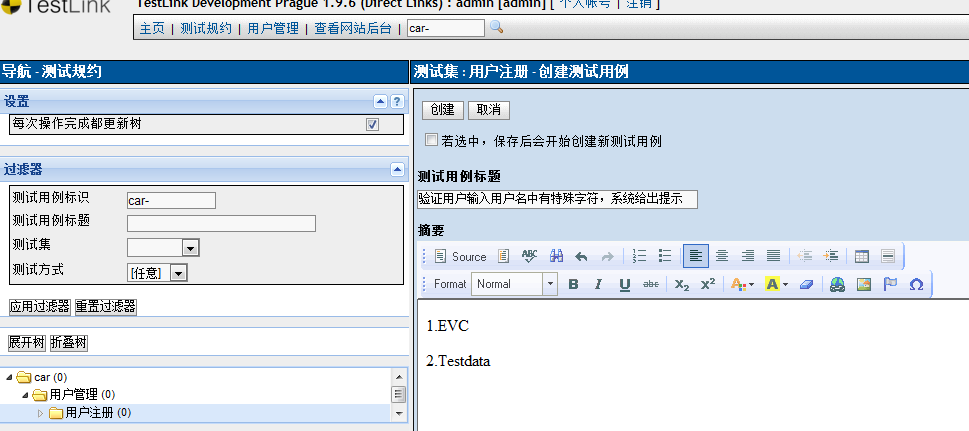The width and height of the screenshot is (969, 431).
Task: Apply strikethrough formatting
Action: pos(651,284)
